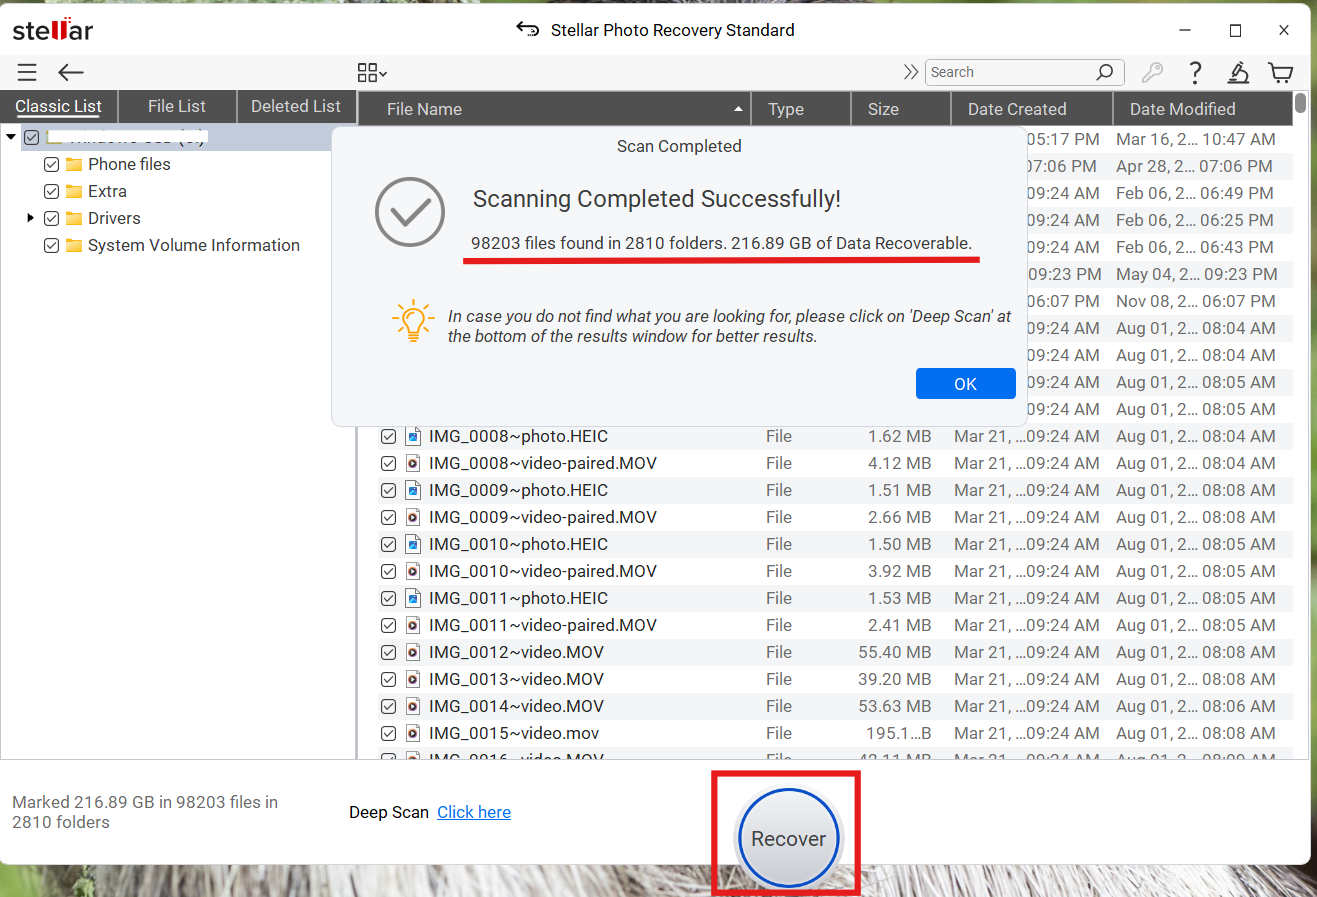Click the scan completed checkmark icon
Screen dimensions: 1317x897
410,212
